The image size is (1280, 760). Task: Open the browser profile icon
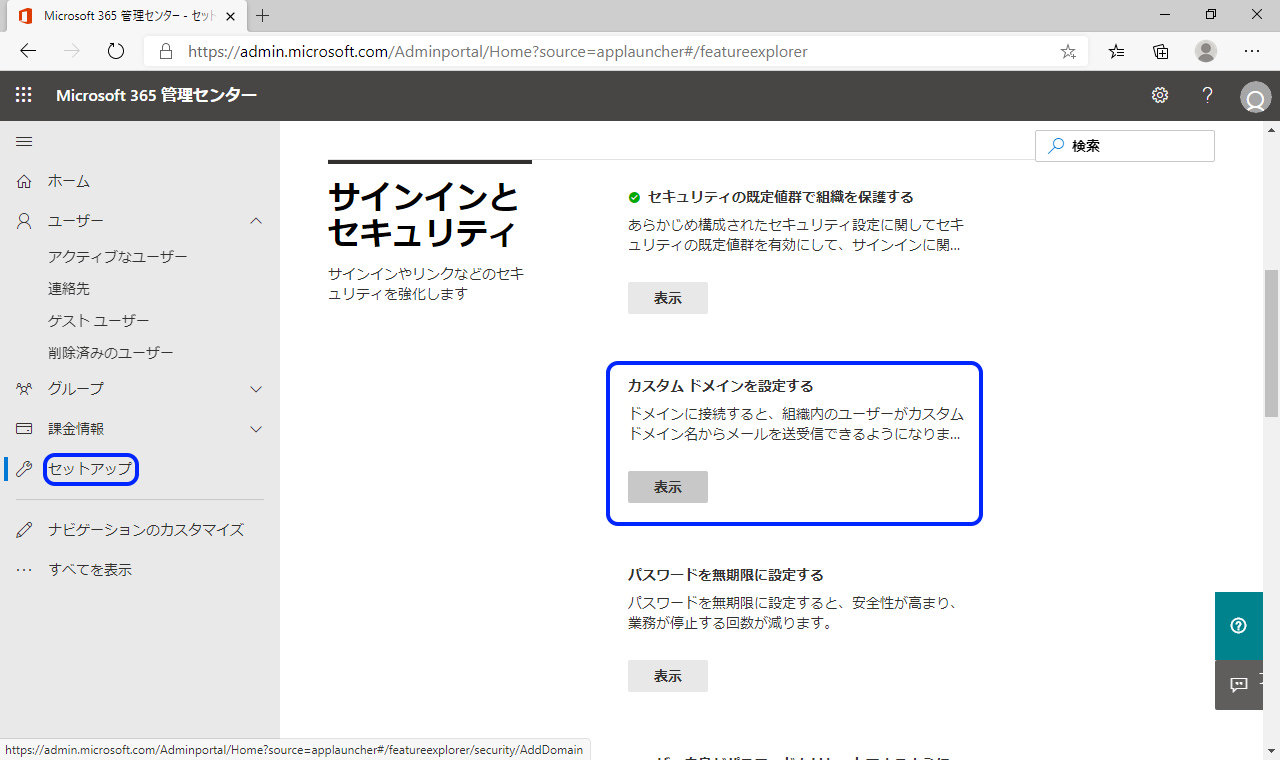pyautogui.click(x=1206, y=51)
